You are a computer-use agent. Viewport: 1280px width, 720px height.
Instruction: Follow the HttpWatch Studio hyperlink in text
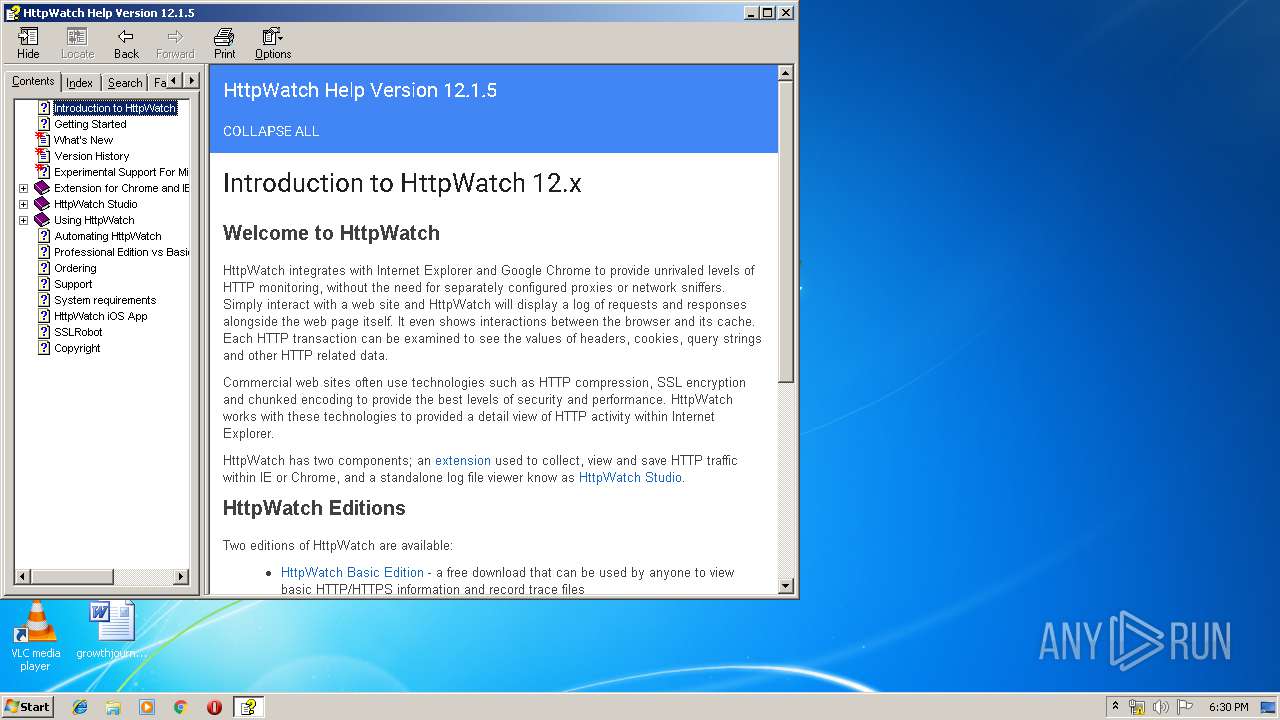[630, 478]
